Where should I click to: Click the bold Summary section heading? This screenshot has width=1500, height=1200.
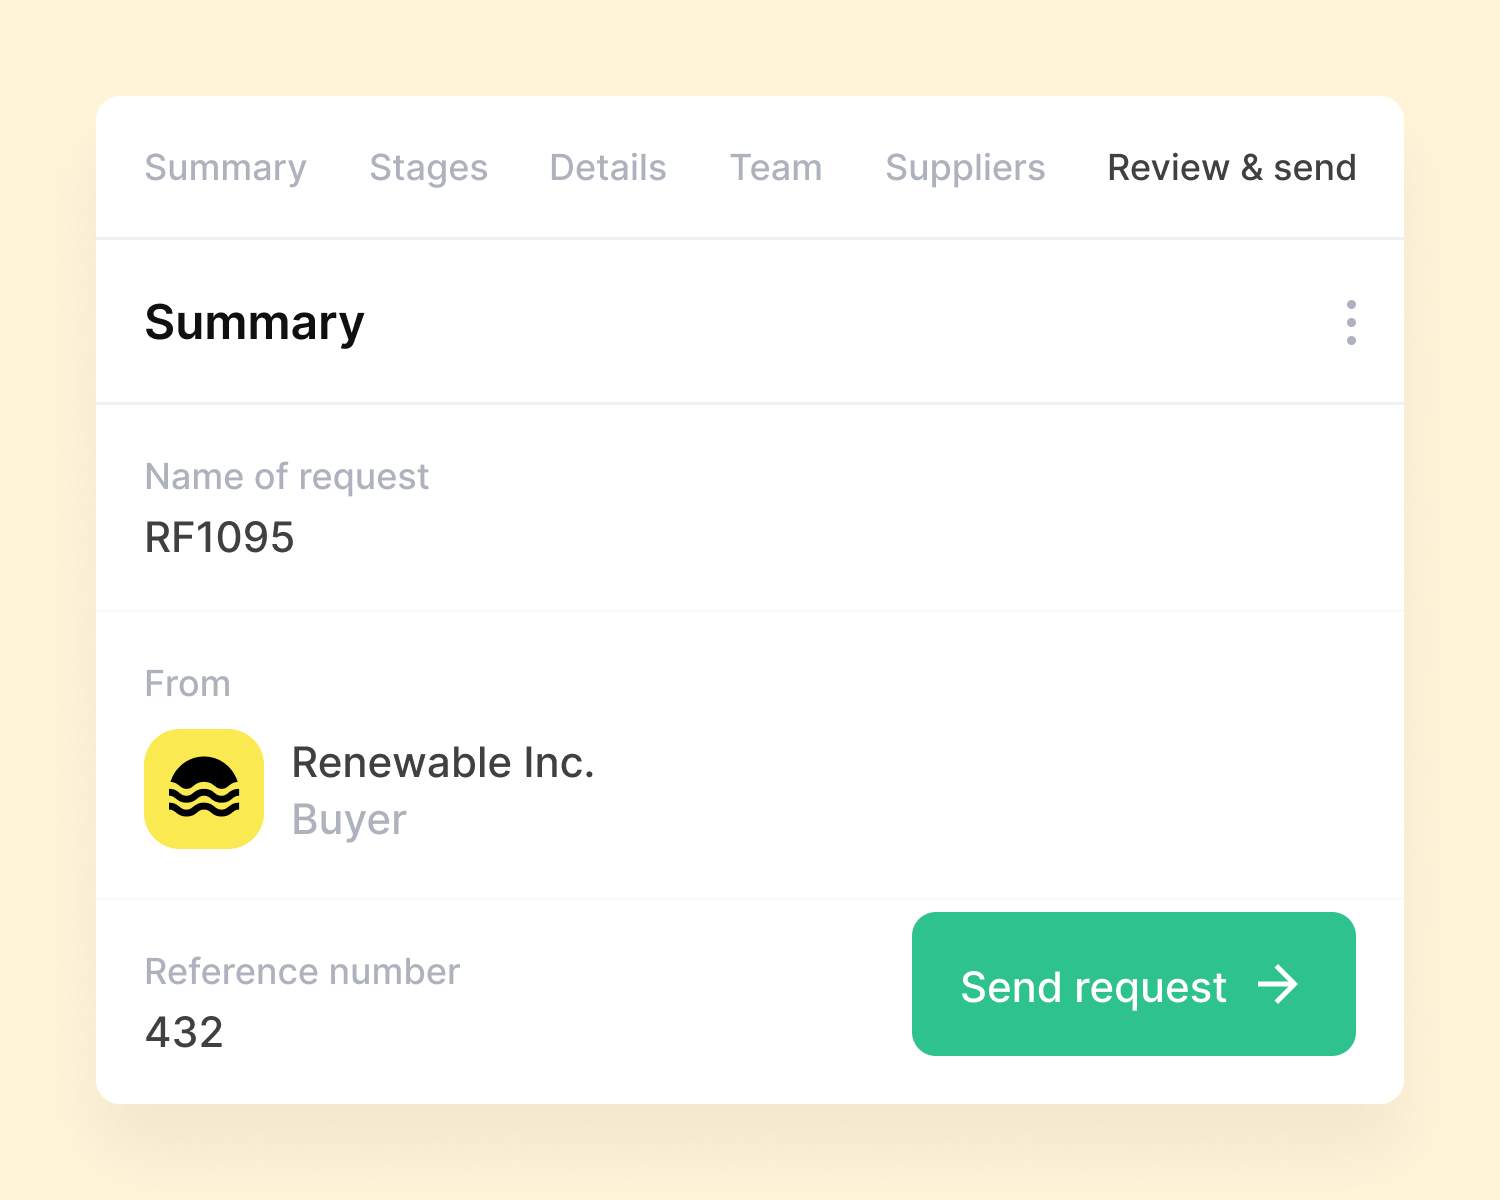pyautogui.click(x=254, y=322)
